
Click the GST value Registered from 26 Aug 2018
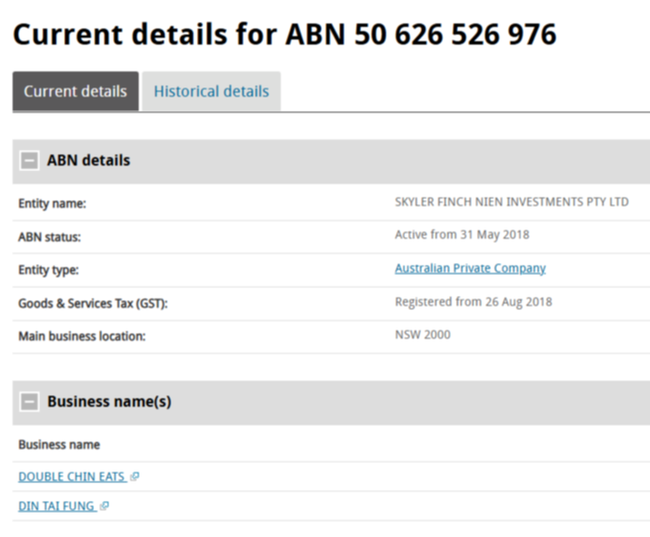[x=473, y=301]
